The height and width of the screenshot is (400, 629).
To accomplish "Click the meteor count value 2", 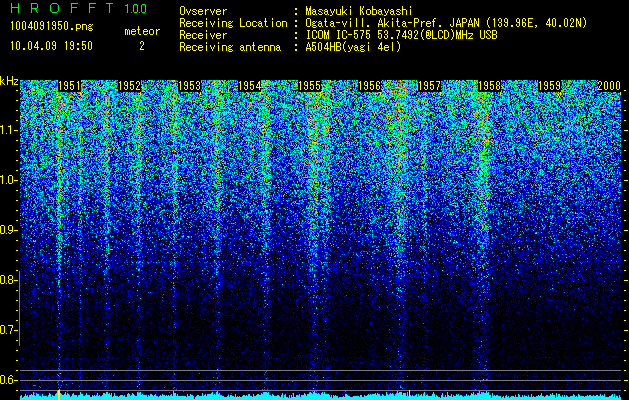I will (142, 46).
